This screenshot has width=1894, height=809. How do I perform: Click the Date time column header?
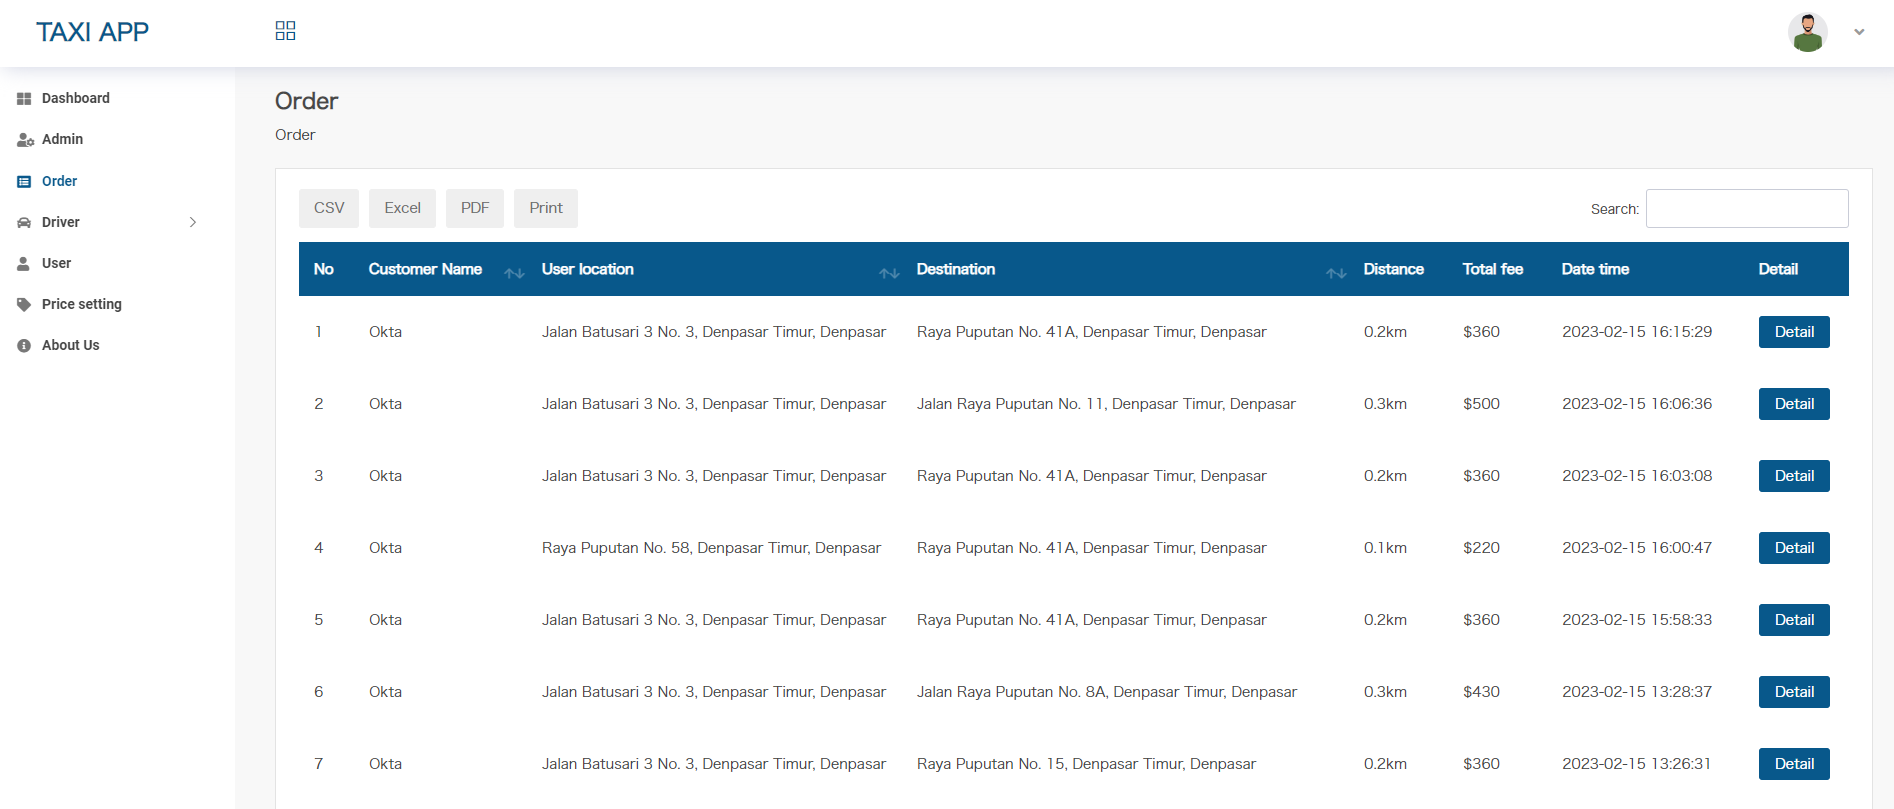pos(1595,269)
